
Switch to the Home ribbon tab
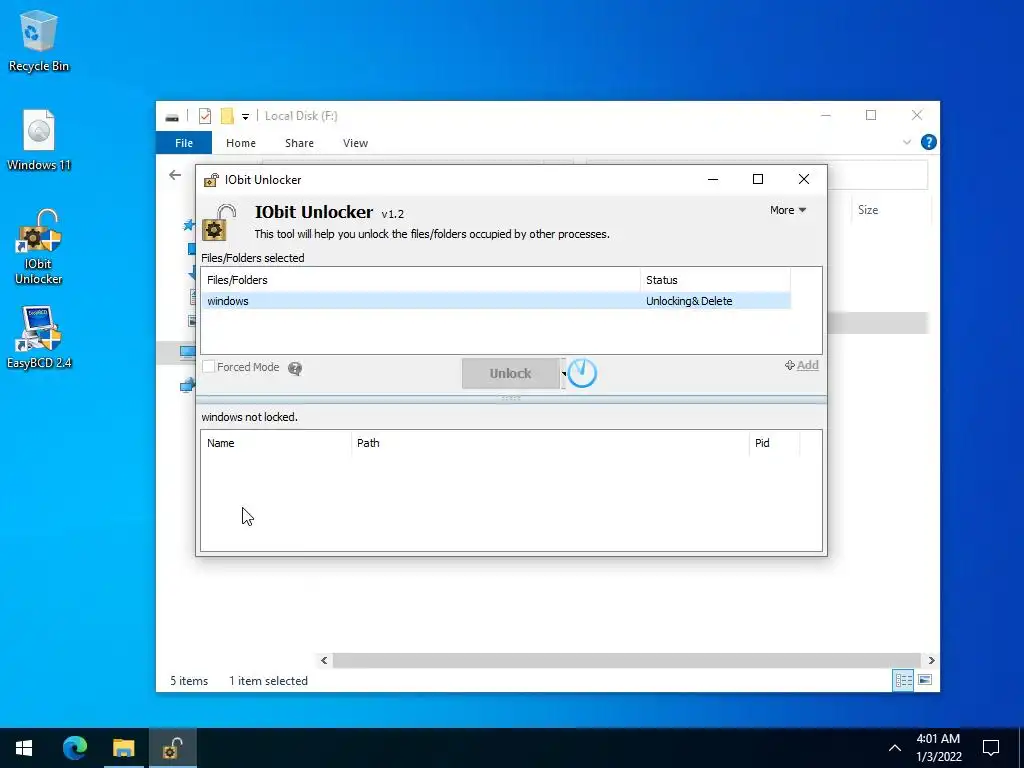coord(241,143)
